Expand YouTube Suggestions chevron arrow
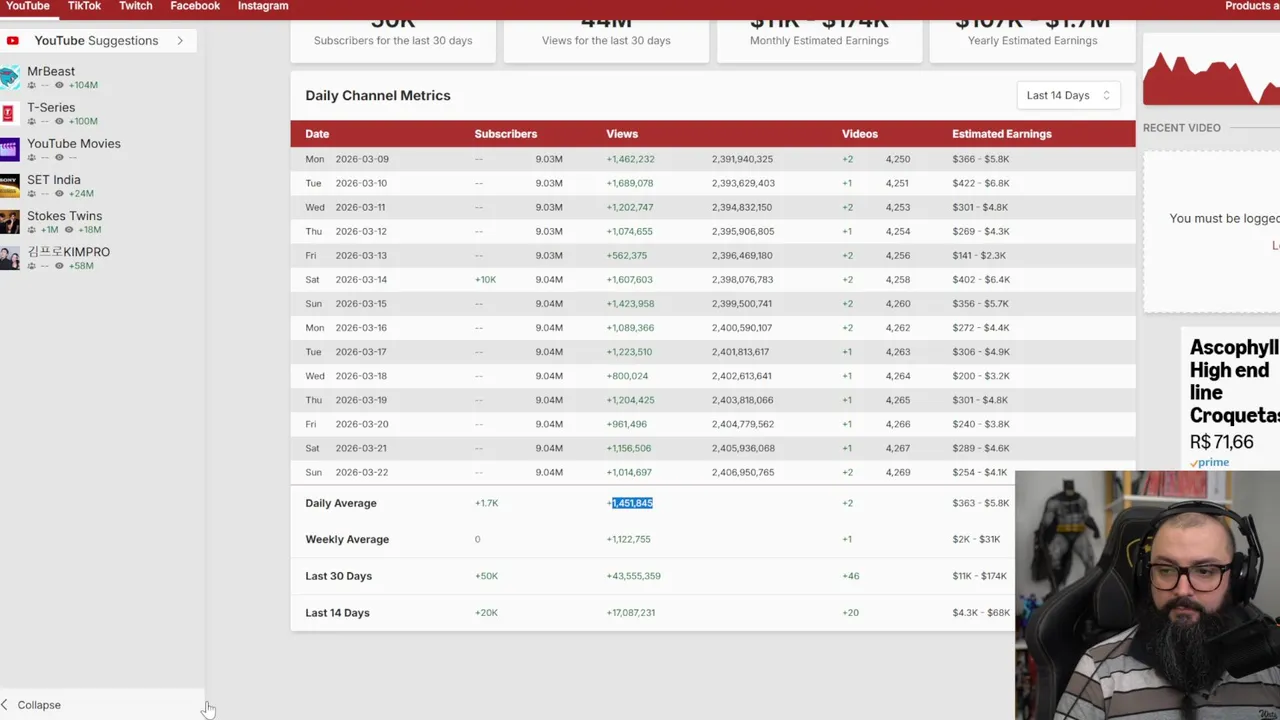 click(180, 41)
